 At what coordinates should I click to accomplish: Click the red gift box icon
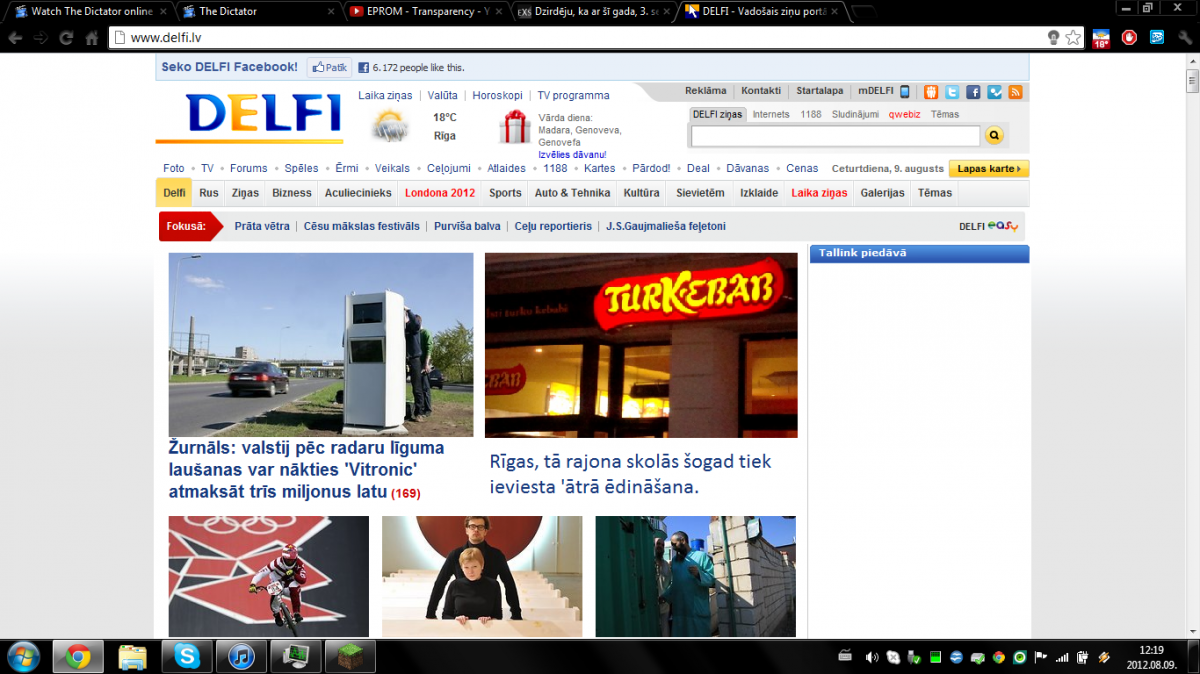pos(516,127)
